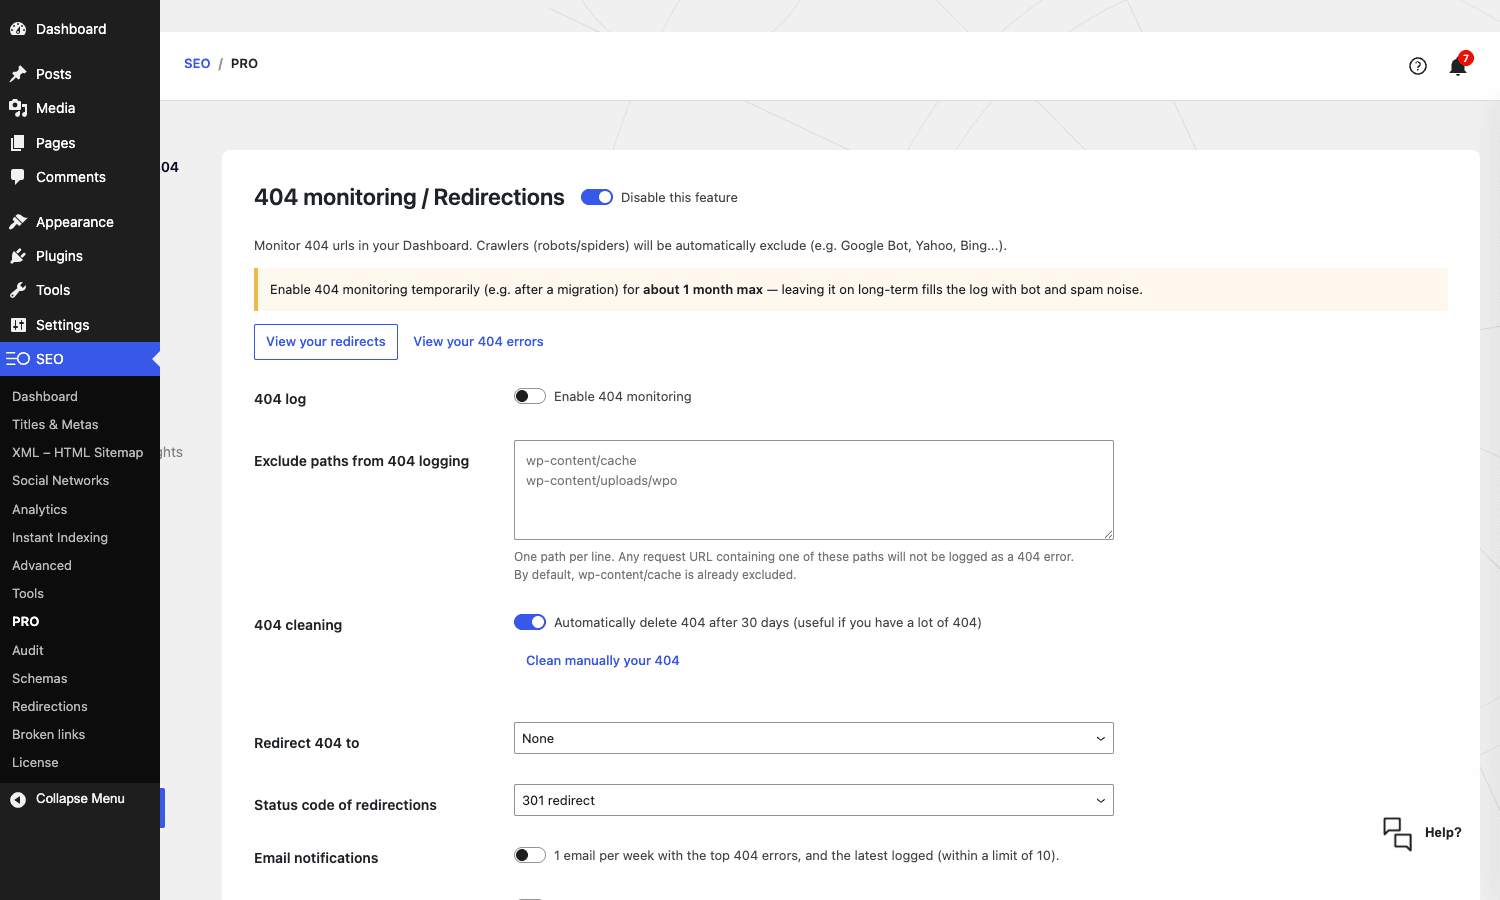Open Social Networks submenu
The height and width of the screenshot is (900, 1500).
(60, 481)
